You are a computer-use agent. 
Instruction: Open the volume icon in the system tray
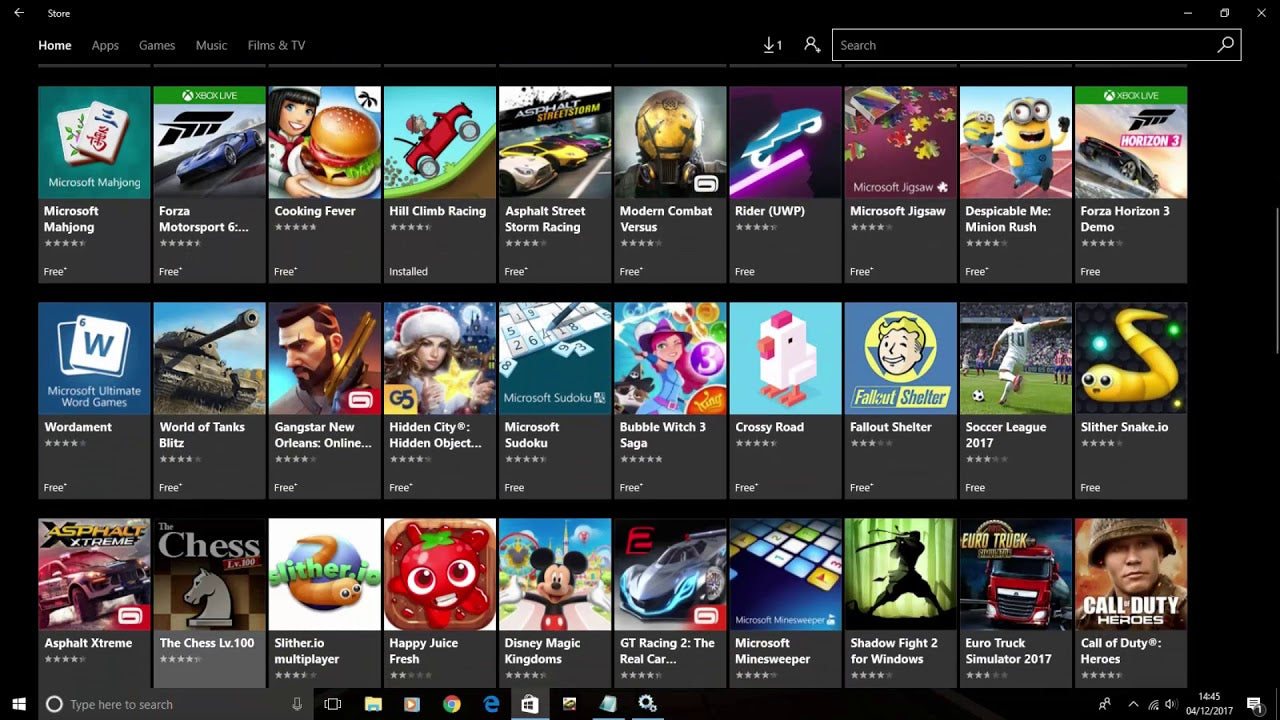(1170, 704)
